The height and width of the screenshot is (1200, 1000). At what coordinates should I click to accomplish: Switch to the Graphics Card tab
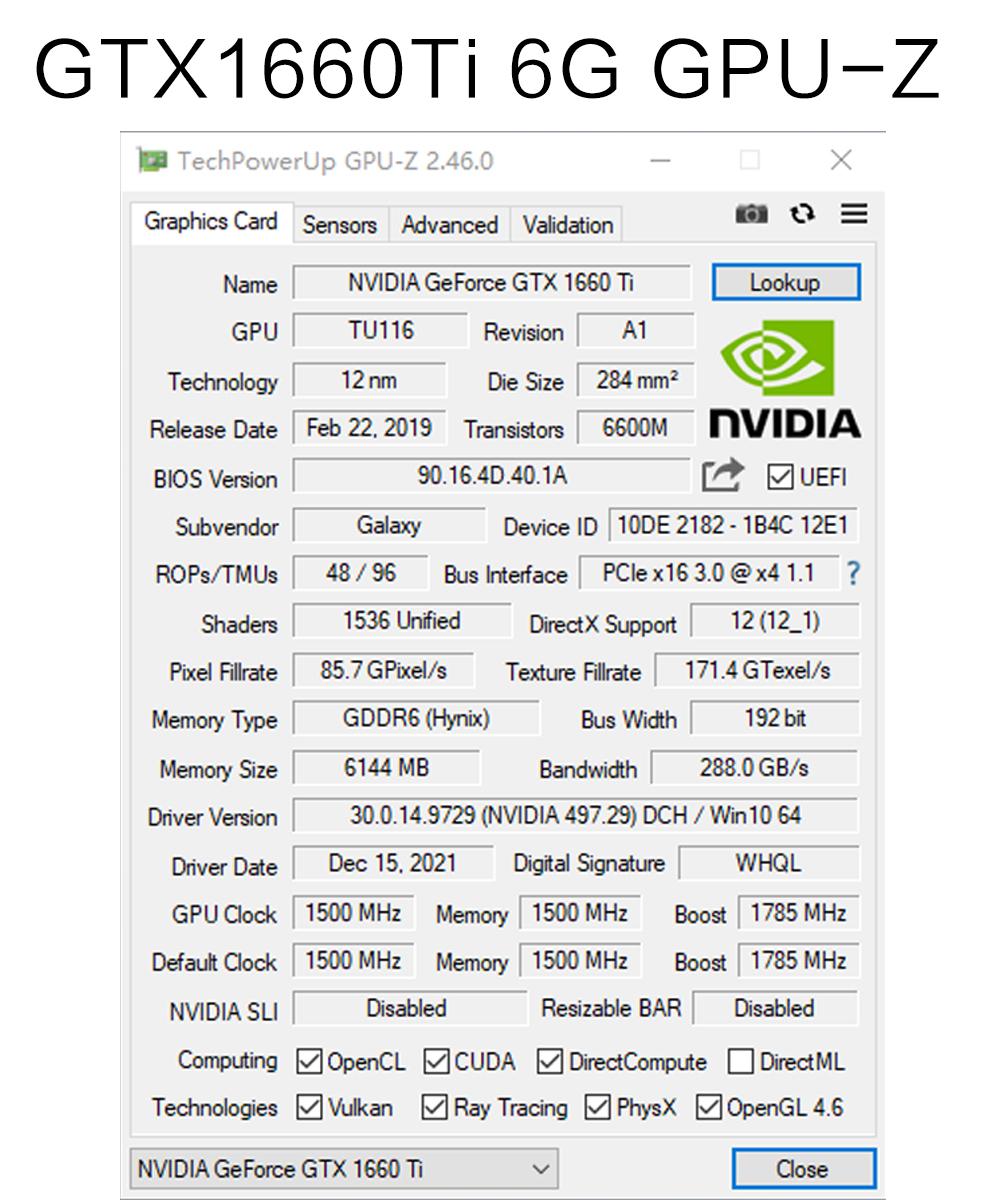tap(211, 222)
